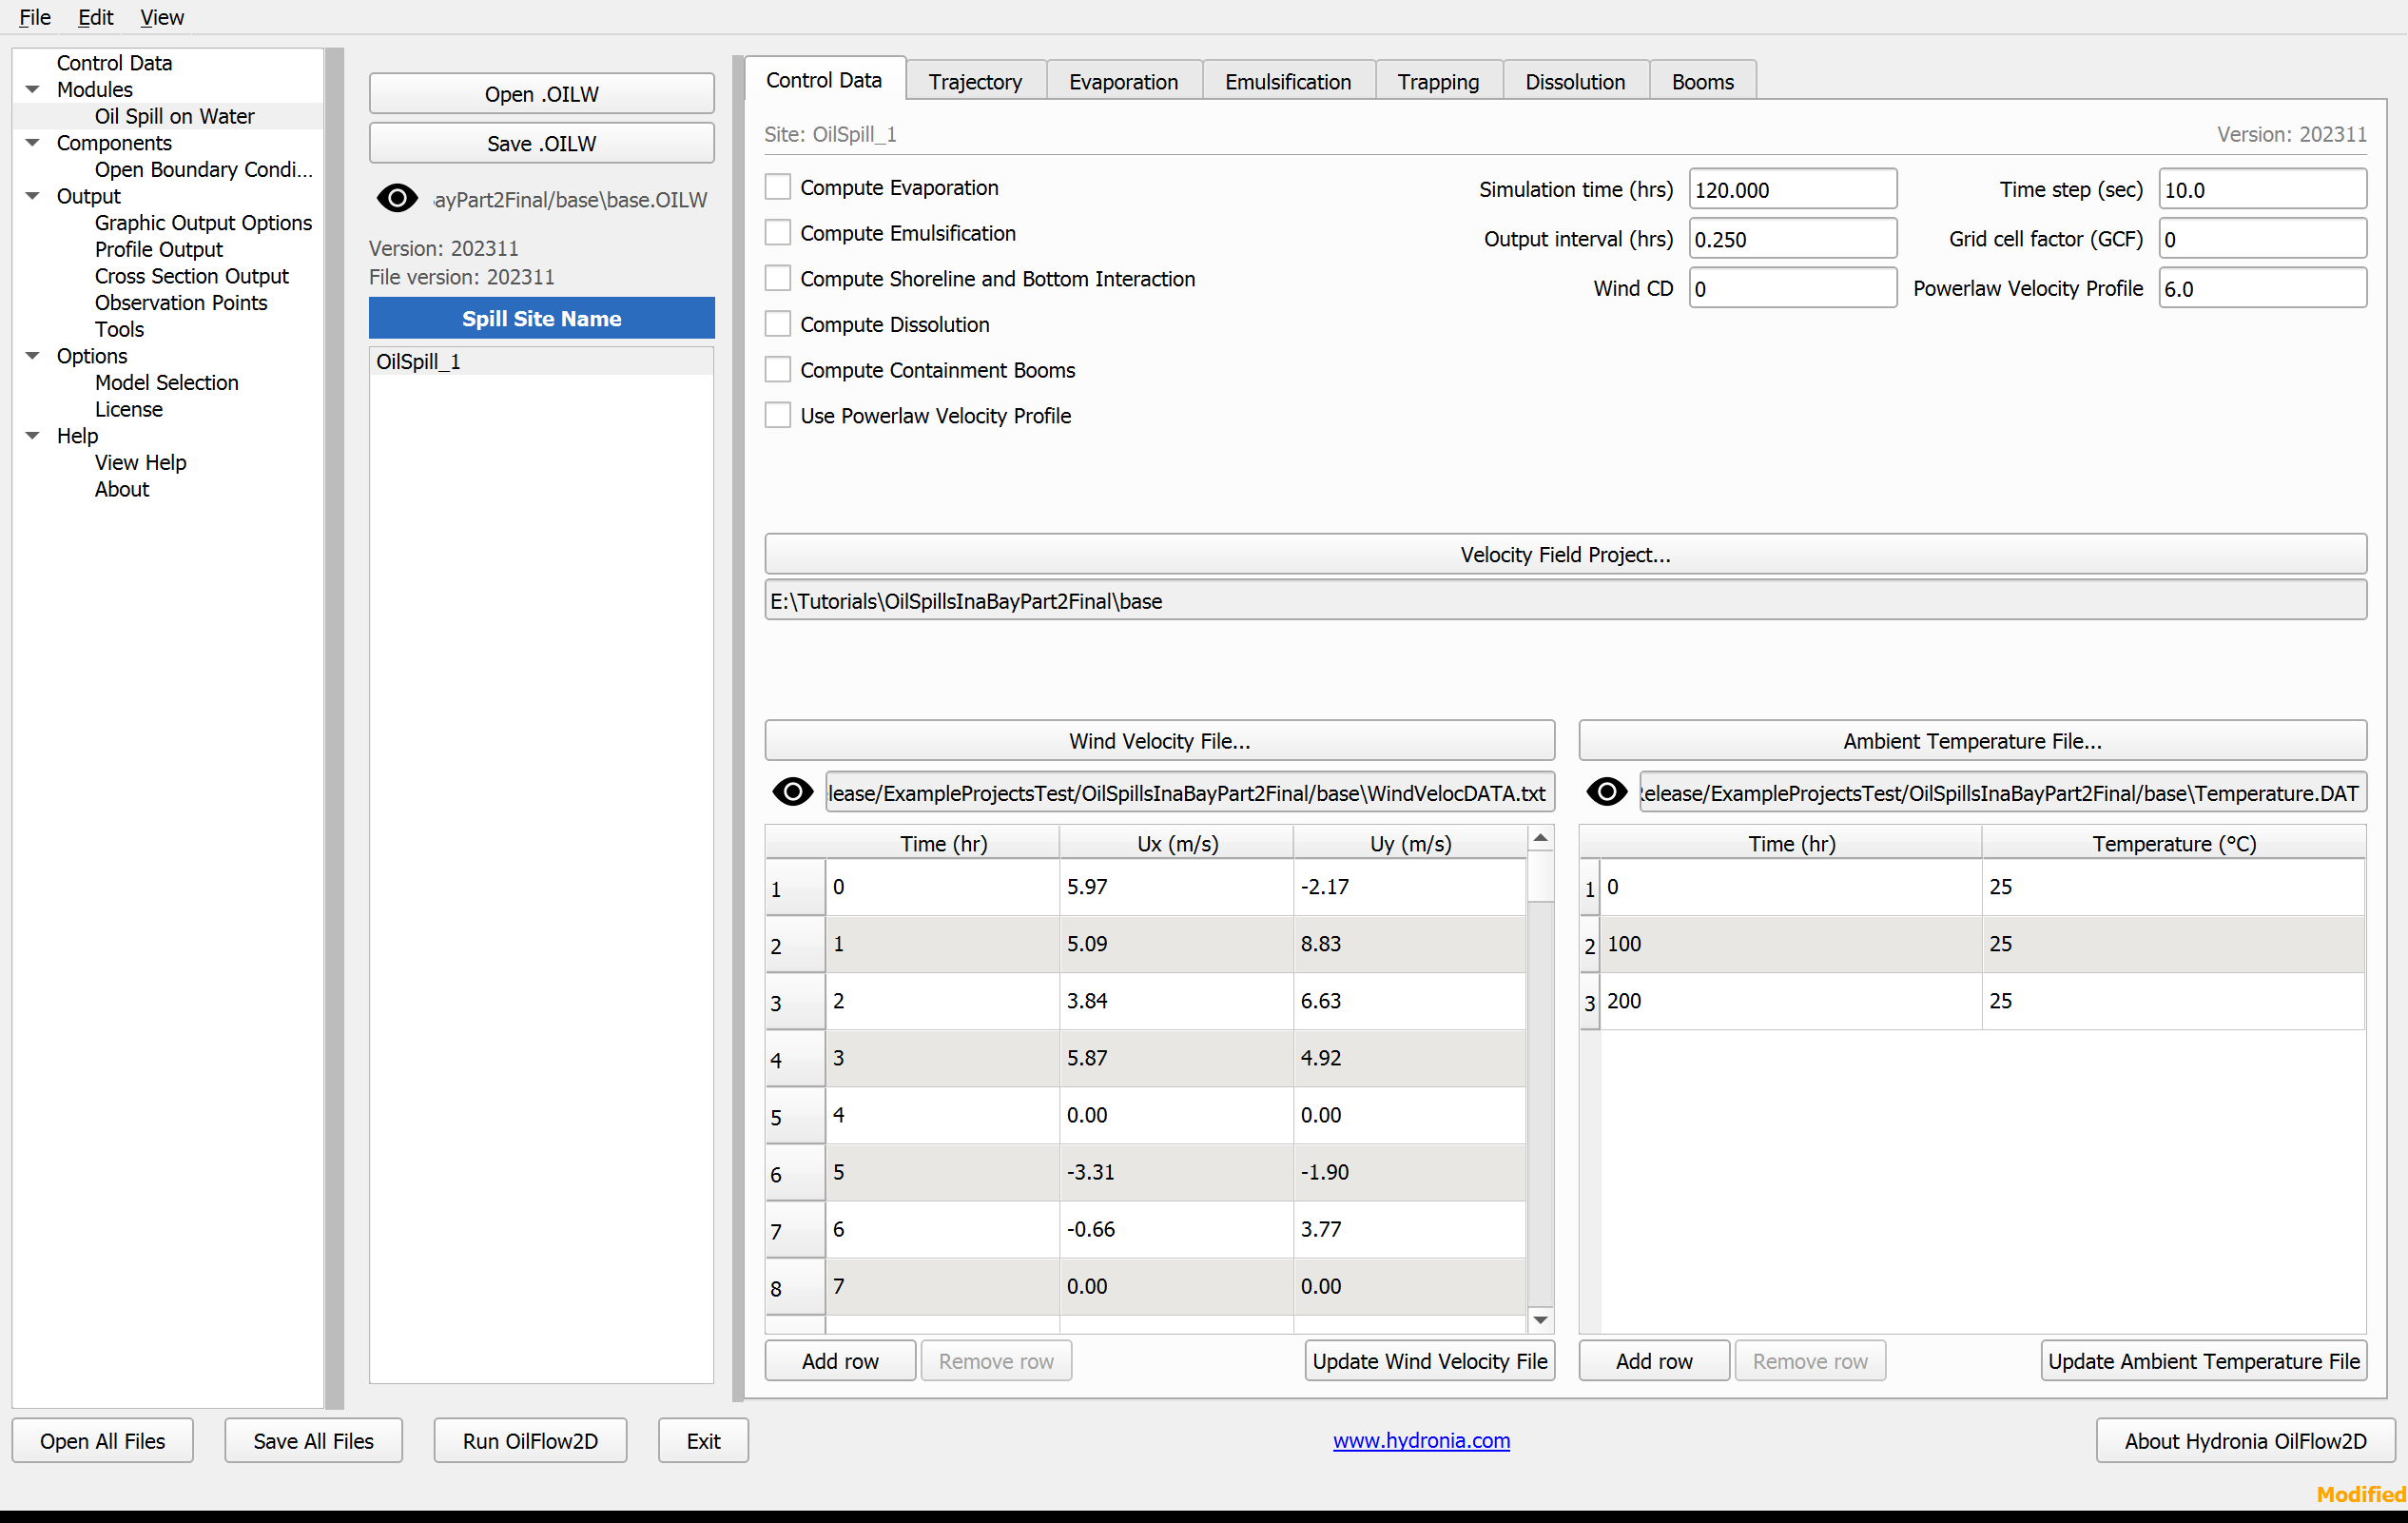Open the File menu

(35, 17)
